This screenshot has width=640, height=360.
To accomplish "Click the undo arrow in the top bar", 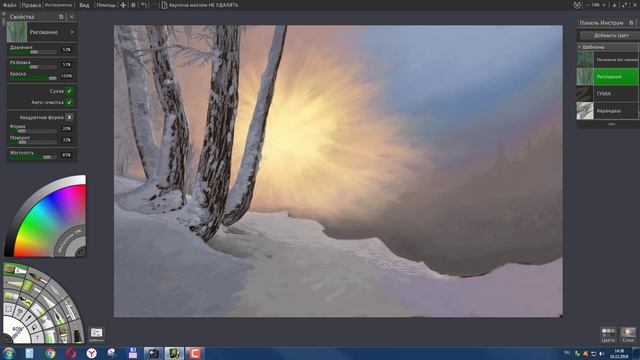I will pyautogui.click(x=144, y=5).
